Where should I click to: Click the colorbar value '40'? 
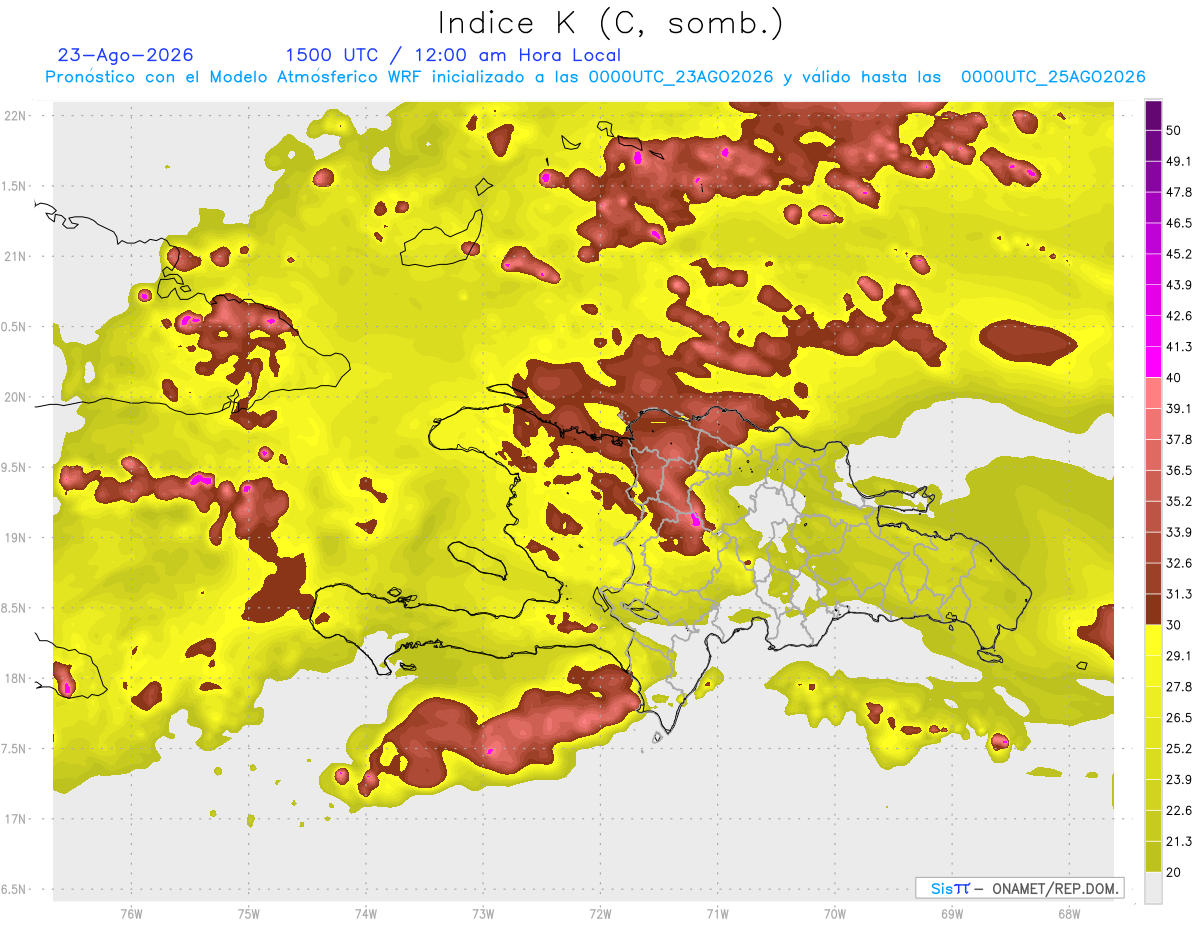coord(1174,378)
